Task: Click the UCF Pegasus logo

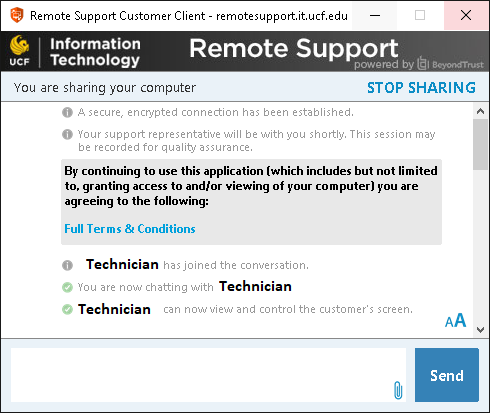Action: [x=19, y=51]
